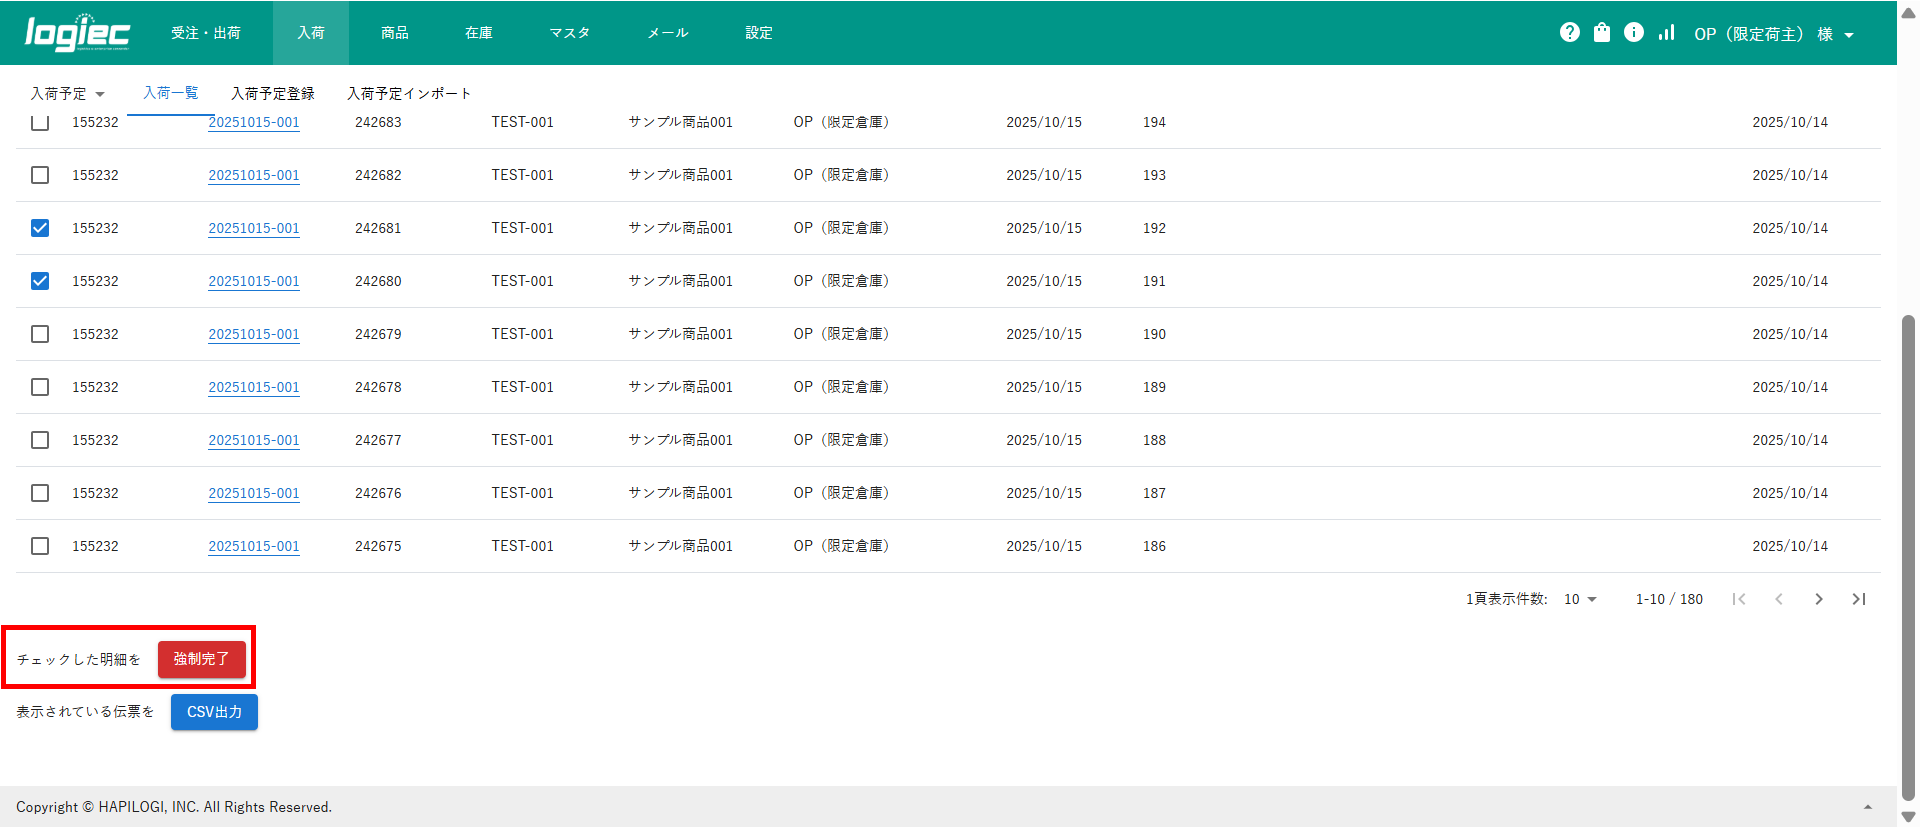Open link 20251015-001 in row 242676
Image resolution: width=1920 pixels, height=827 pixels.
point(254,493)
